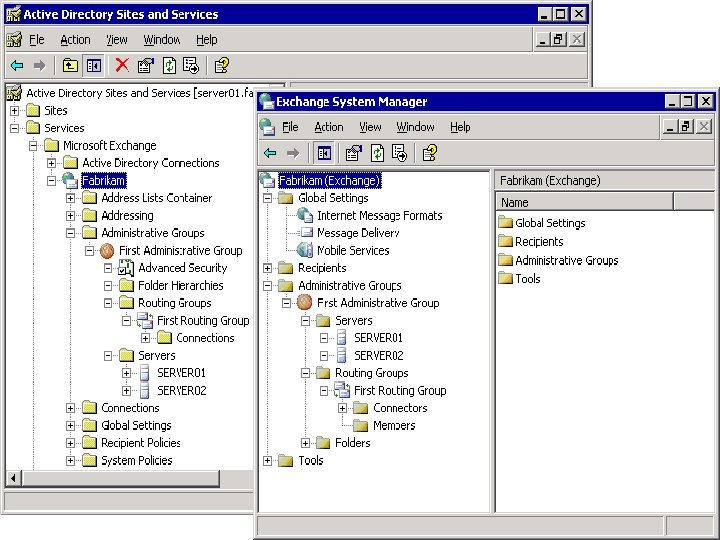Click Back arrow in Exchange System Manager toolbar
The image size is (720, 540).
(270, 153)
